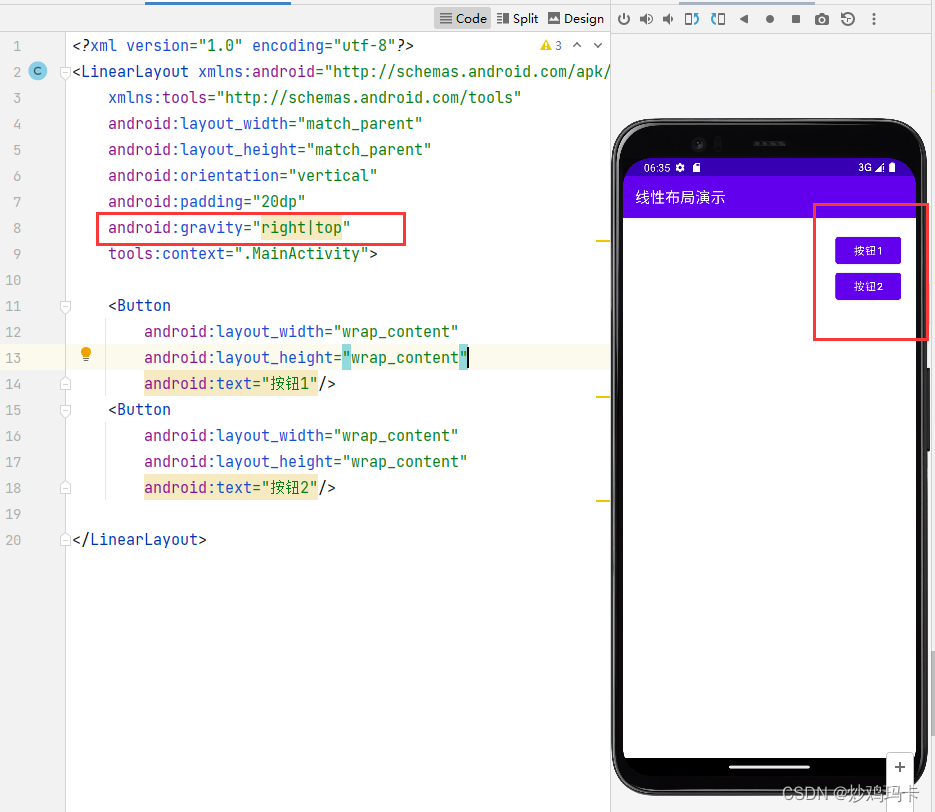Image resolution: width=935 pixels, height=812 pixels.
Task: Click warning stripe marker beside line 18
Action: 603,501
